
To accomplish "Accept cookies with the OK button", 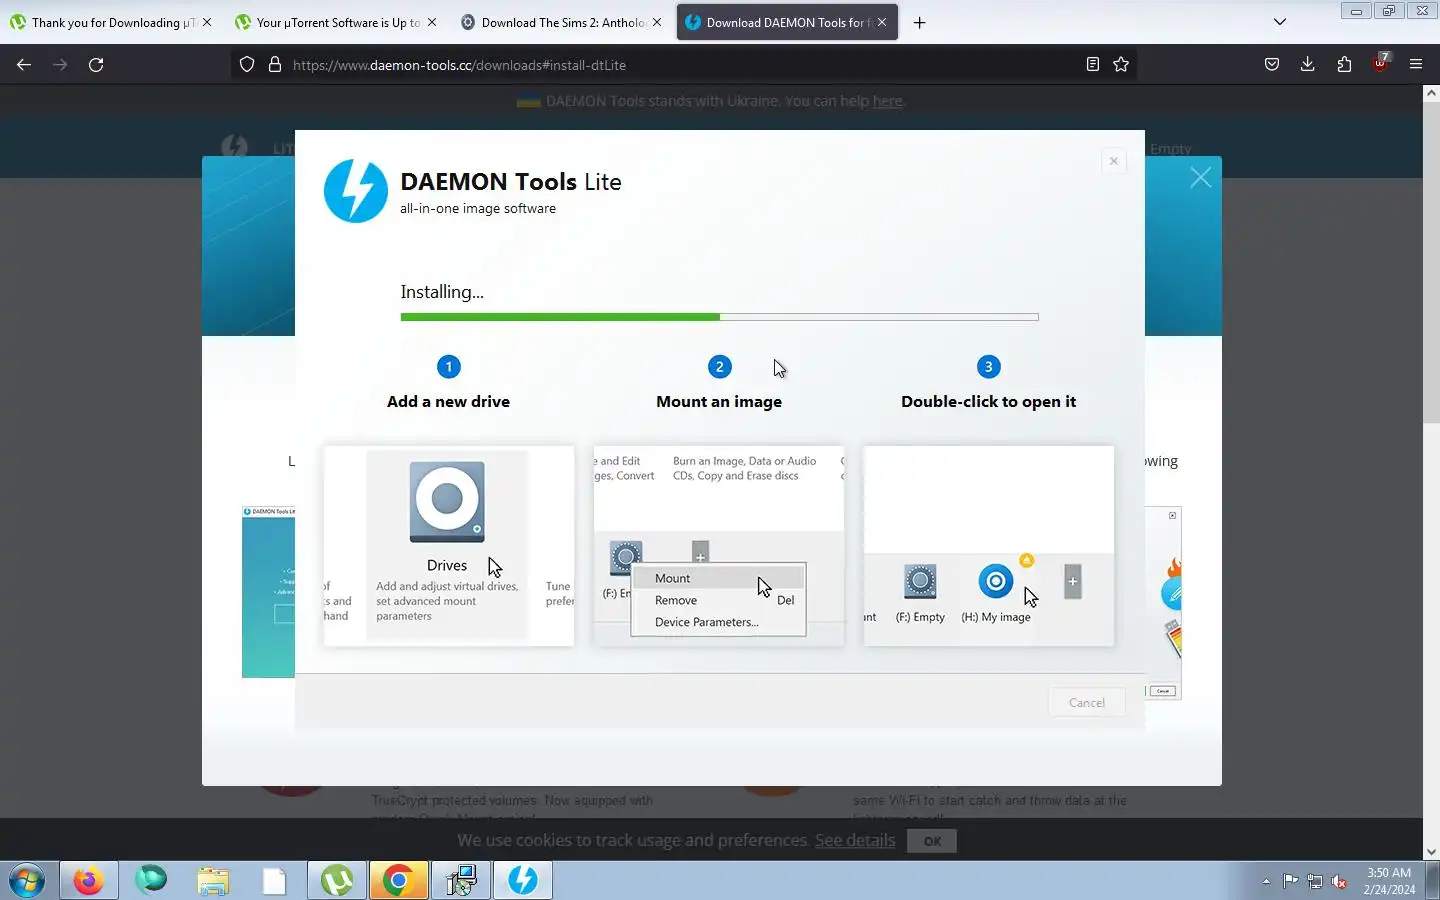I will (932, 841).
